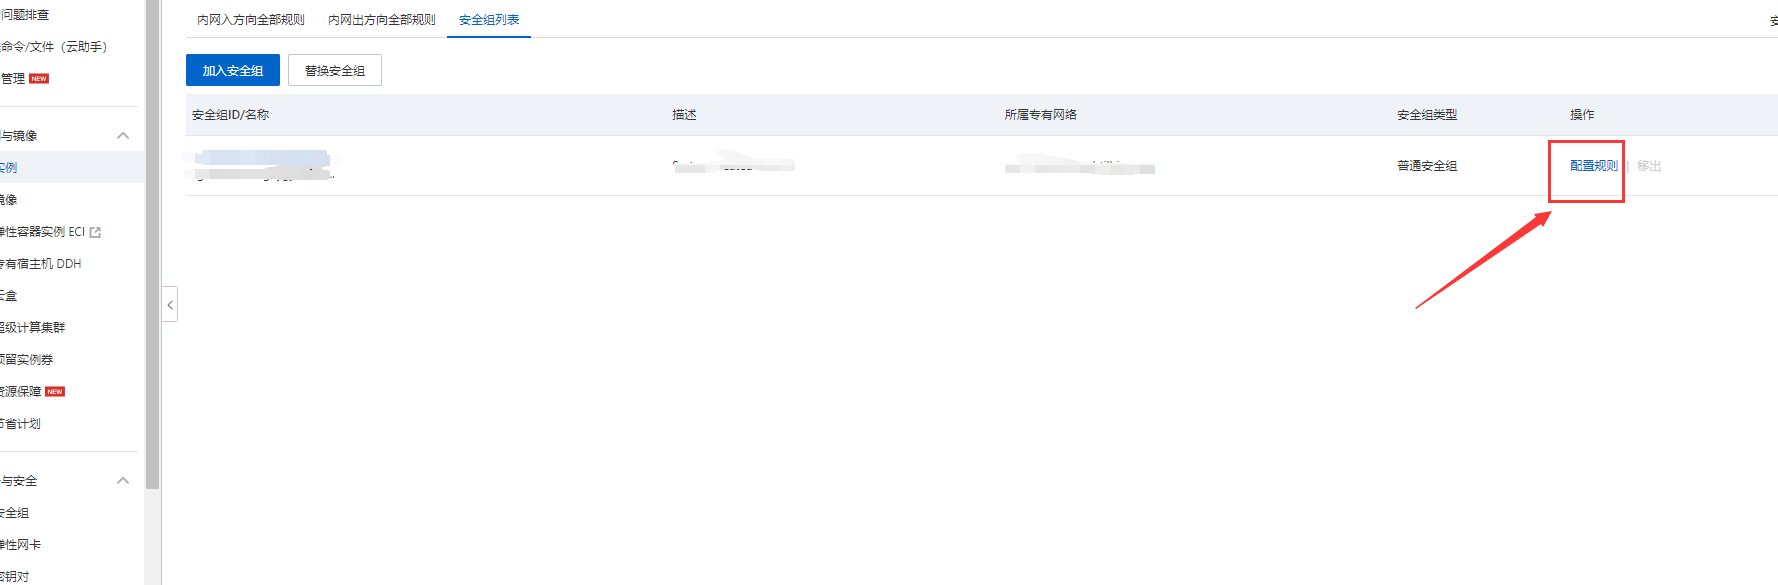Click the sidebar vertical scrollbar
This screenshot has height=585, width=1778.
coord(152,245)
